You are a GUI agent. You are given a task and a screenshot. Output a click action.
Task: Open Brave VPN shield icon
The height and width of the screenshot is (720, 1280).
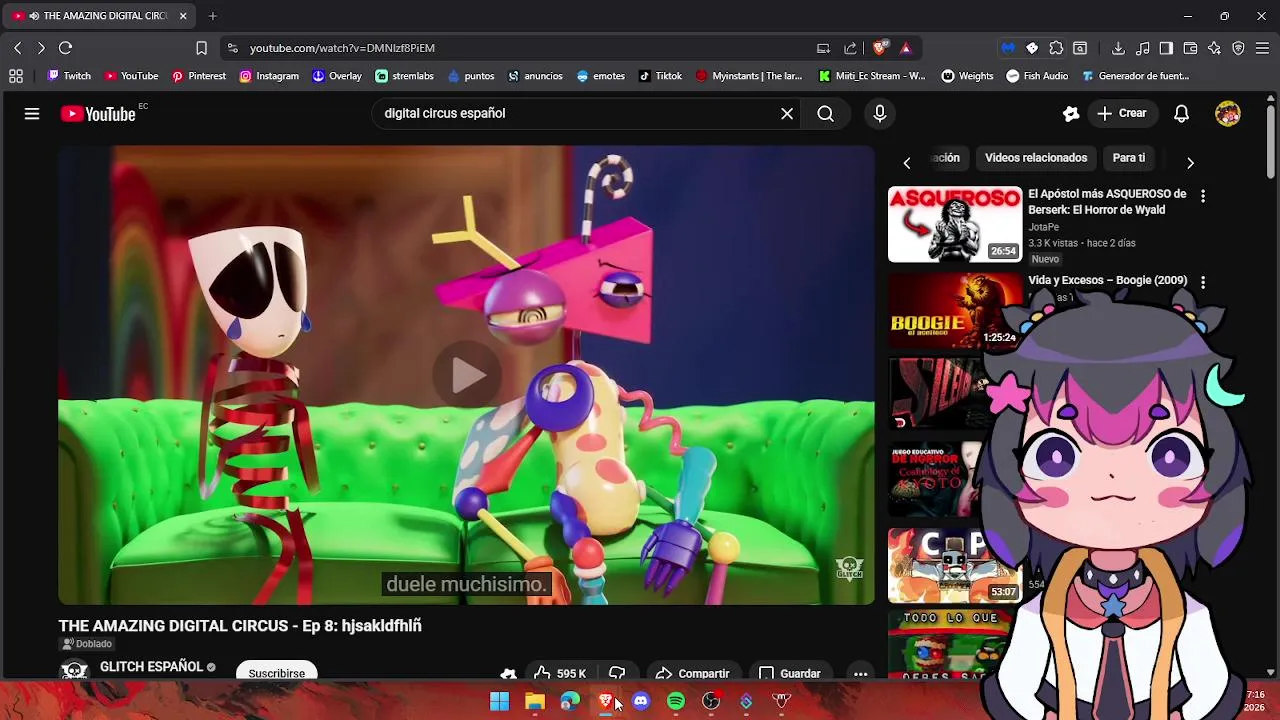tap(1238, 48)
